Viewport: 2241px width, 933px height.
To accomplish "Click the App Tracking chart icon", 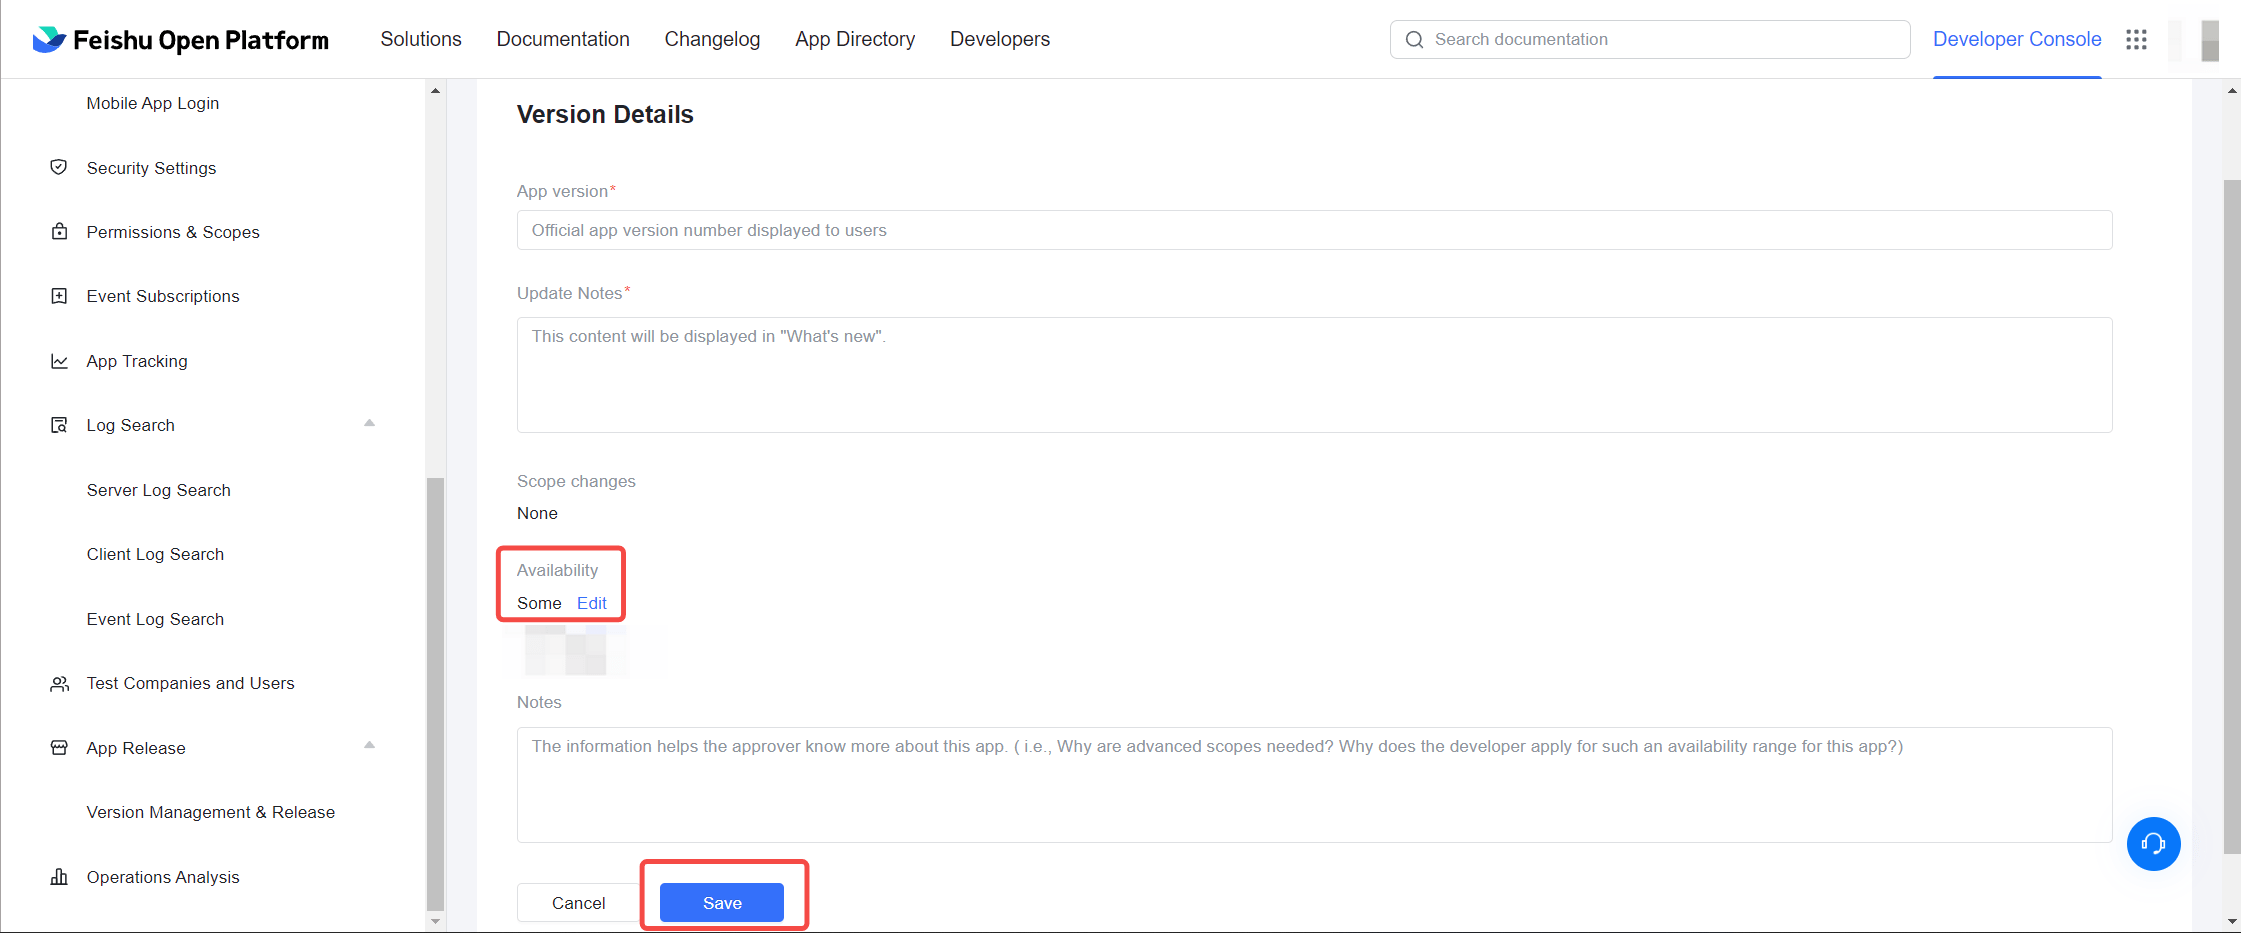I will (59, 361).
